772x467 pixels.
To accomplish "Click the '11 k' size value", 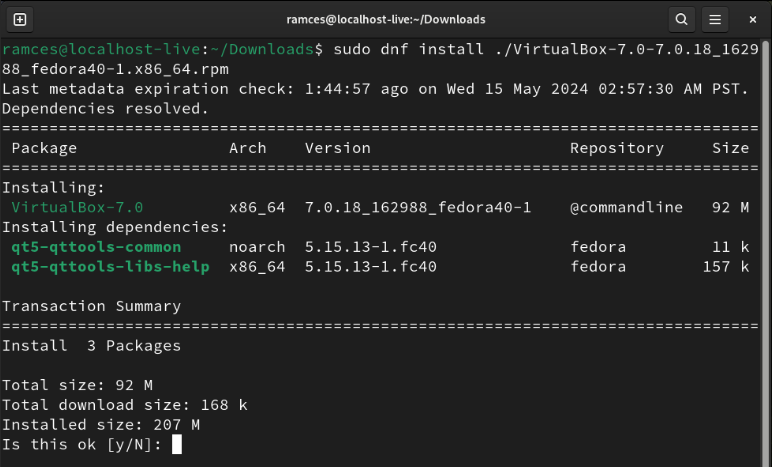I will click(731, 247).
